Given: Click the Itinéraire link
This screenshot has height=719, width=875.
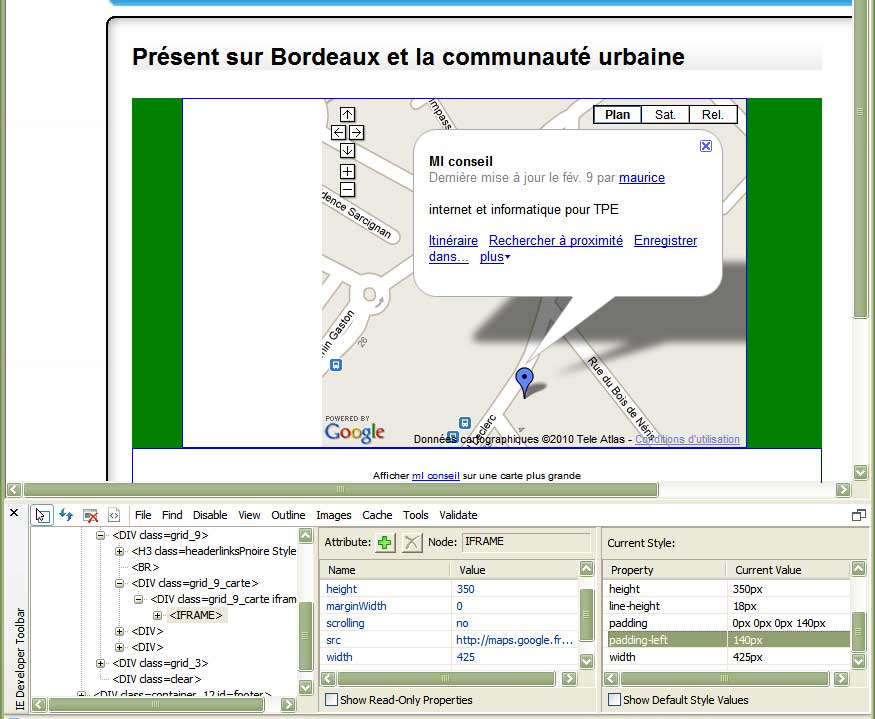Looking at the screenshot, I should coord(453,241).
